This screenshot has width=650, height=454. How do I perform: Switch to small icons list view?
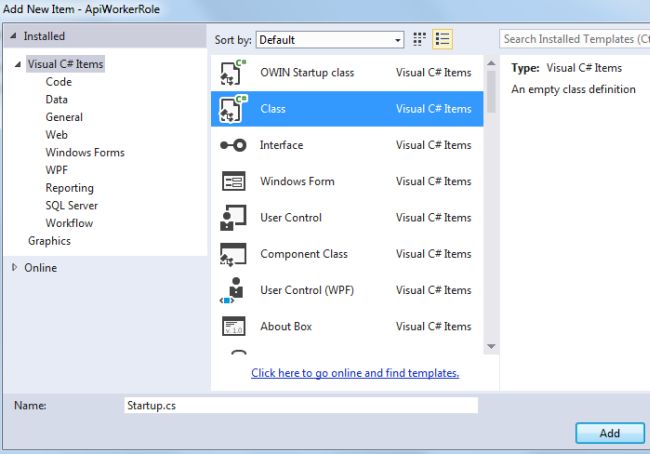pyautogui.click(x=442, y=39)
